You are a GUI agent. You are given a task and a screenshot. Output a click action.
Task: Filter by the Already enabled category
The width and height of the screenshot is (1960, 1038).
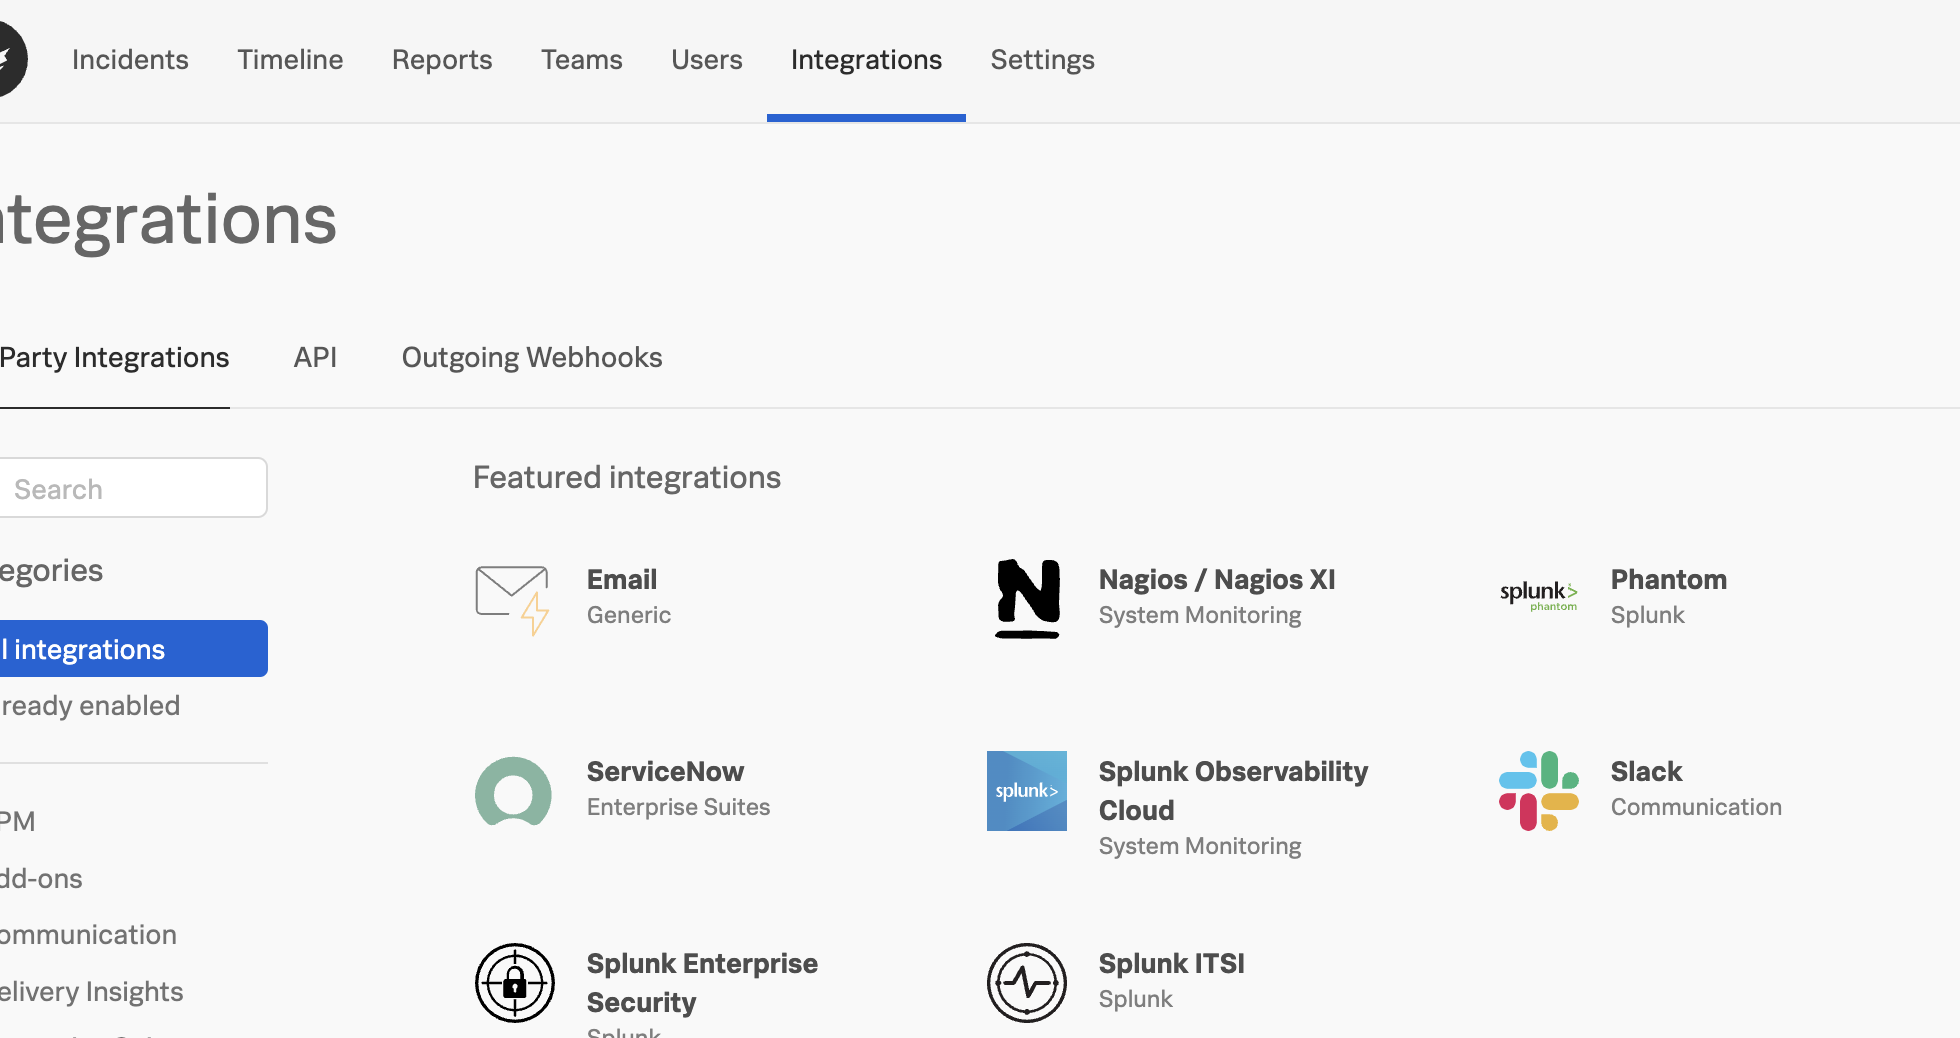89,705
